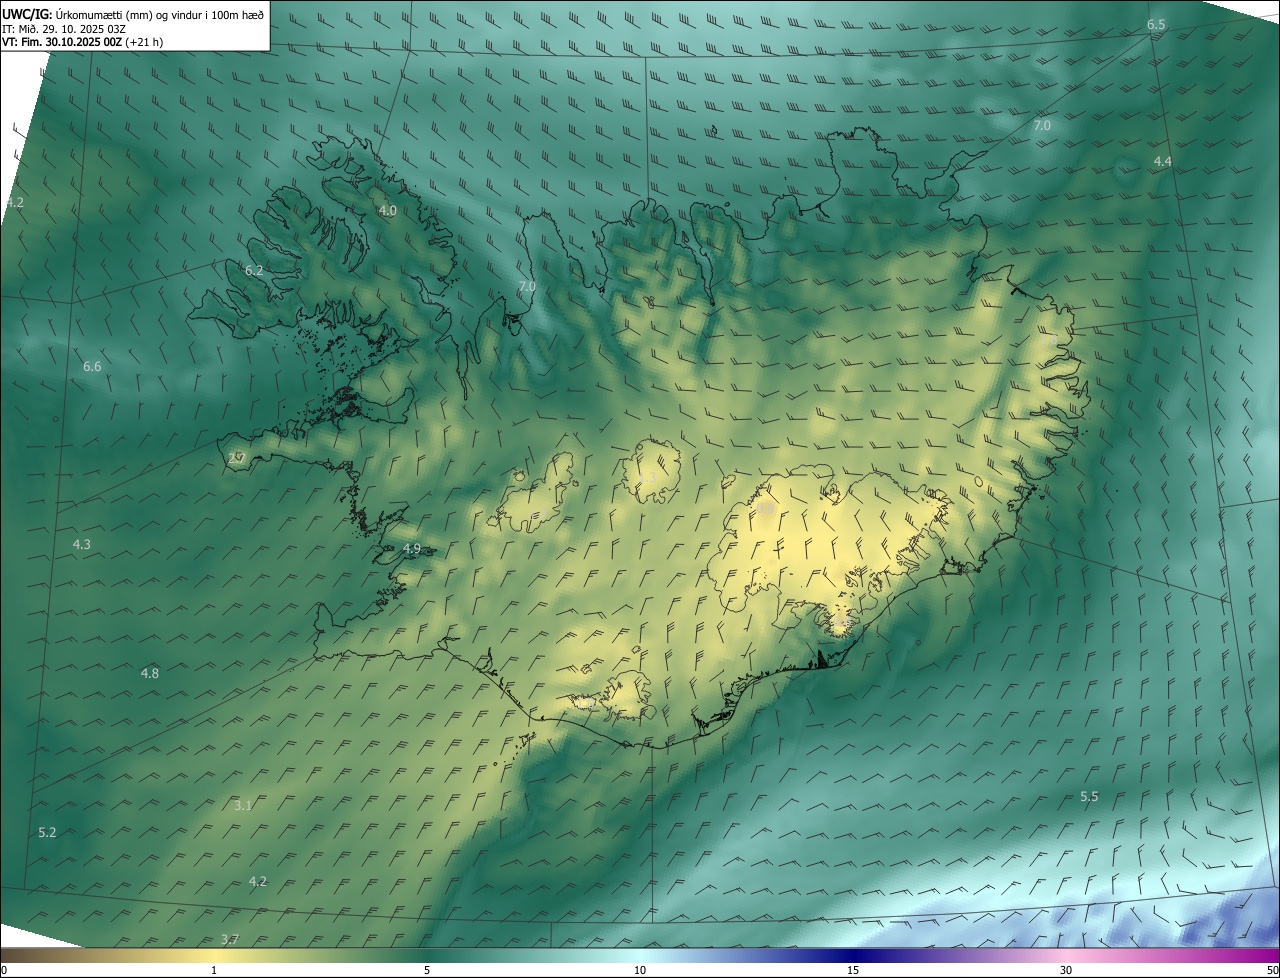The width and height of the screenshot is (1280, 978).
Task: Click the 4.8 value label
Action: click(150, 673)
